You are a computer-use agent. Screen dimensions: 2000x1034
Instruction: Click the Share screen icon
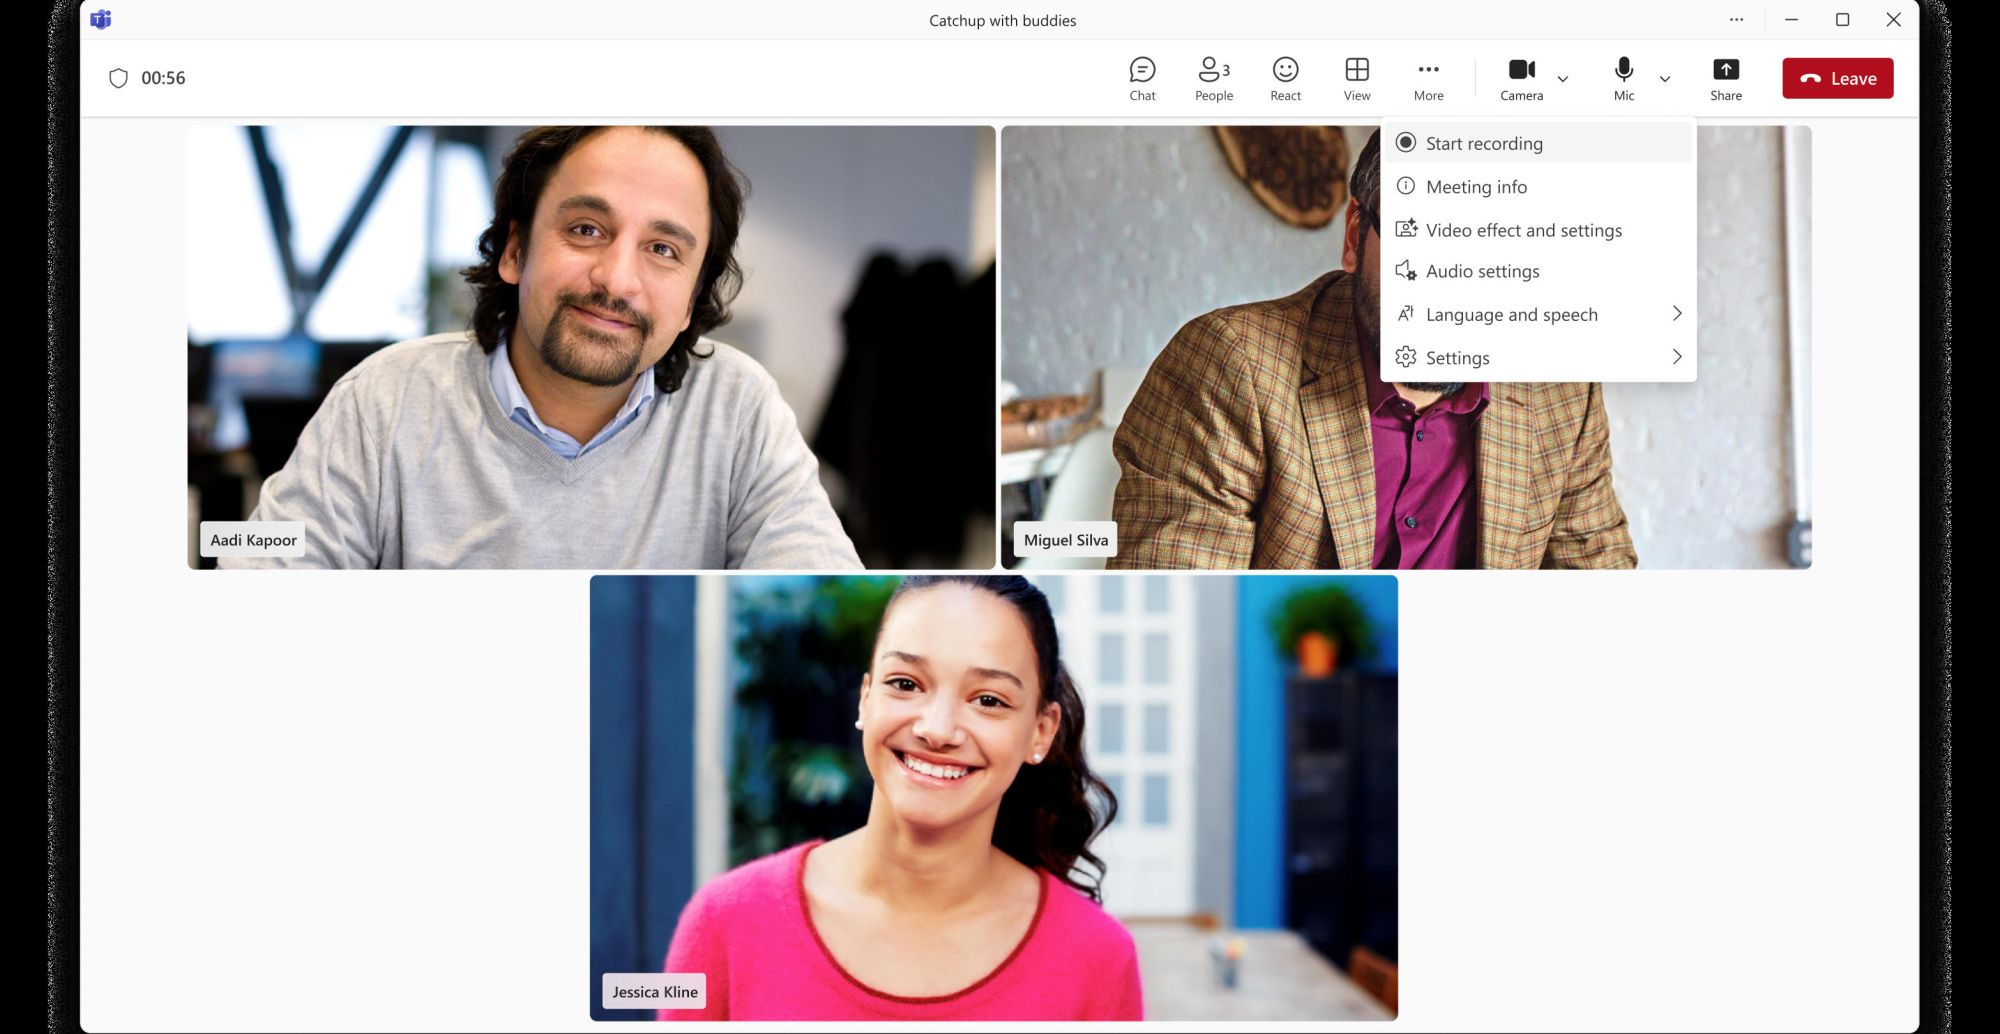(1725, 78)
